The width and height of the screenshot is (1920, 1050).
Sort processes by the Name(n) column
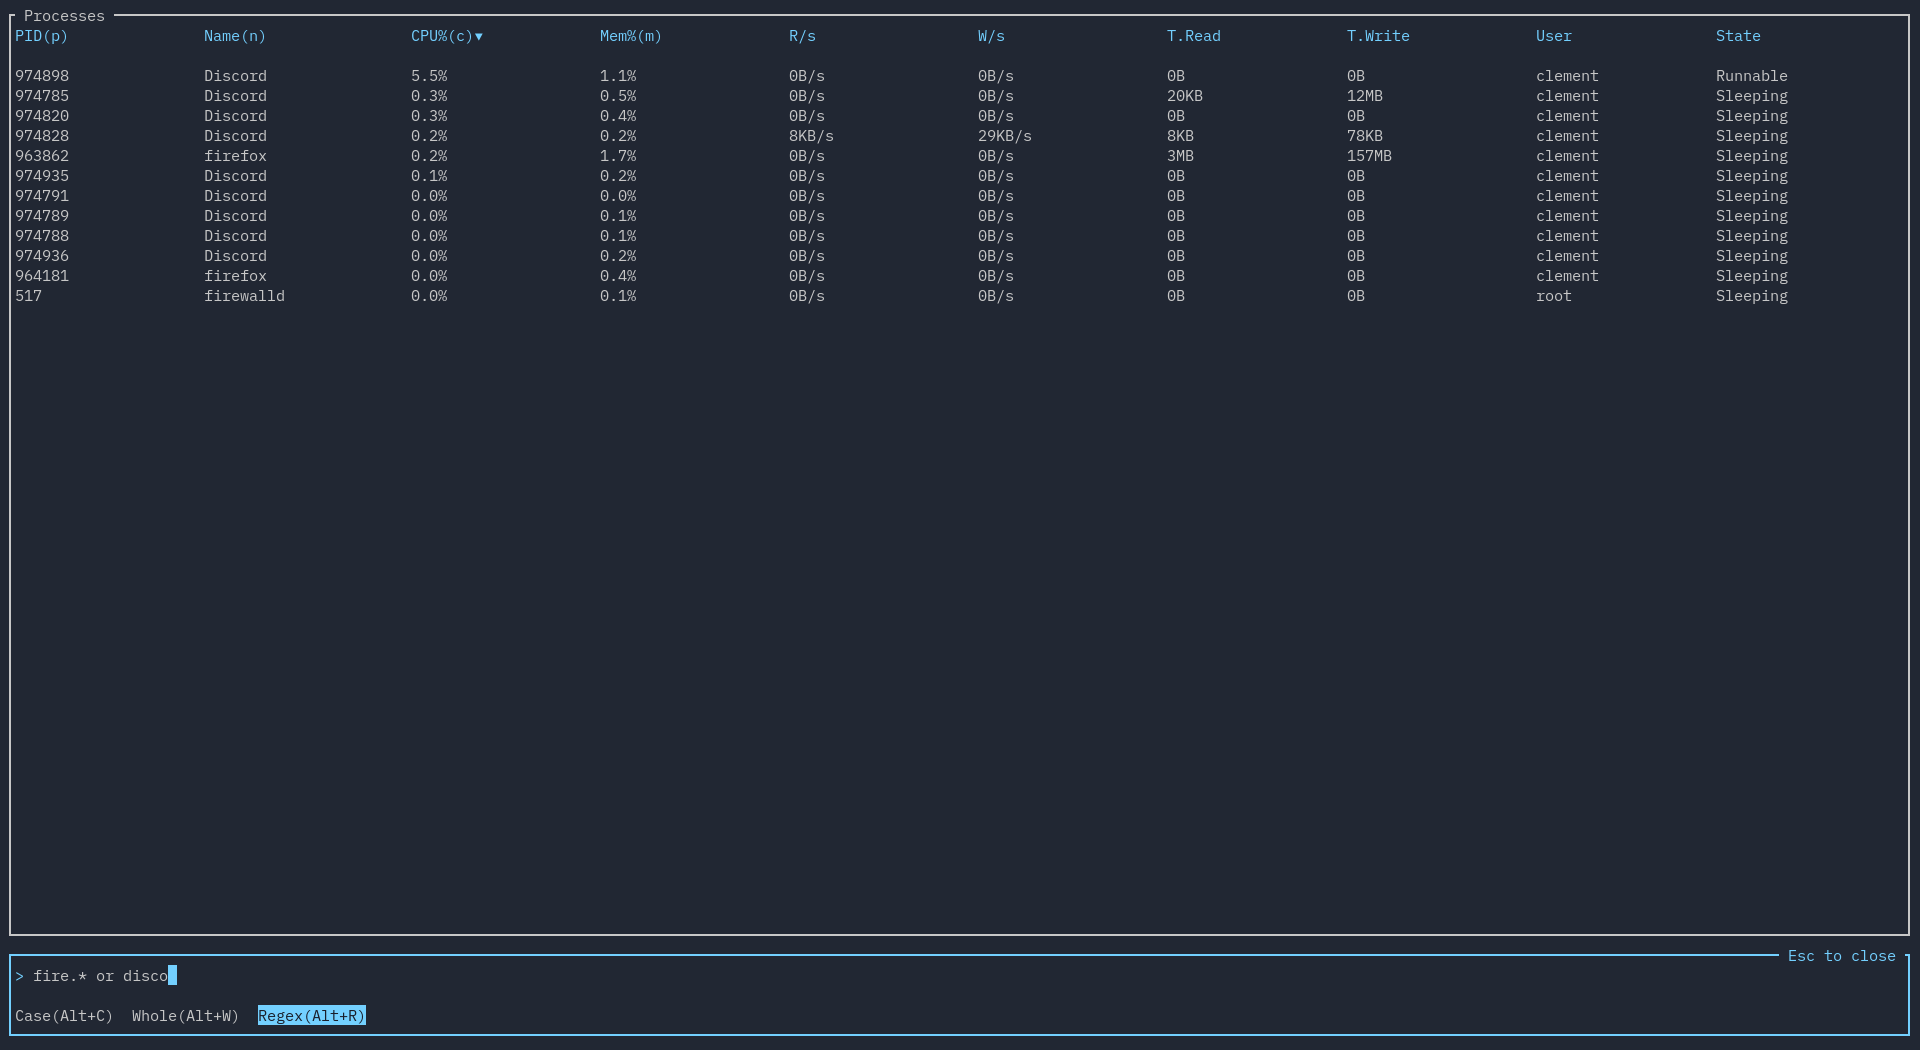pos(234,36)
